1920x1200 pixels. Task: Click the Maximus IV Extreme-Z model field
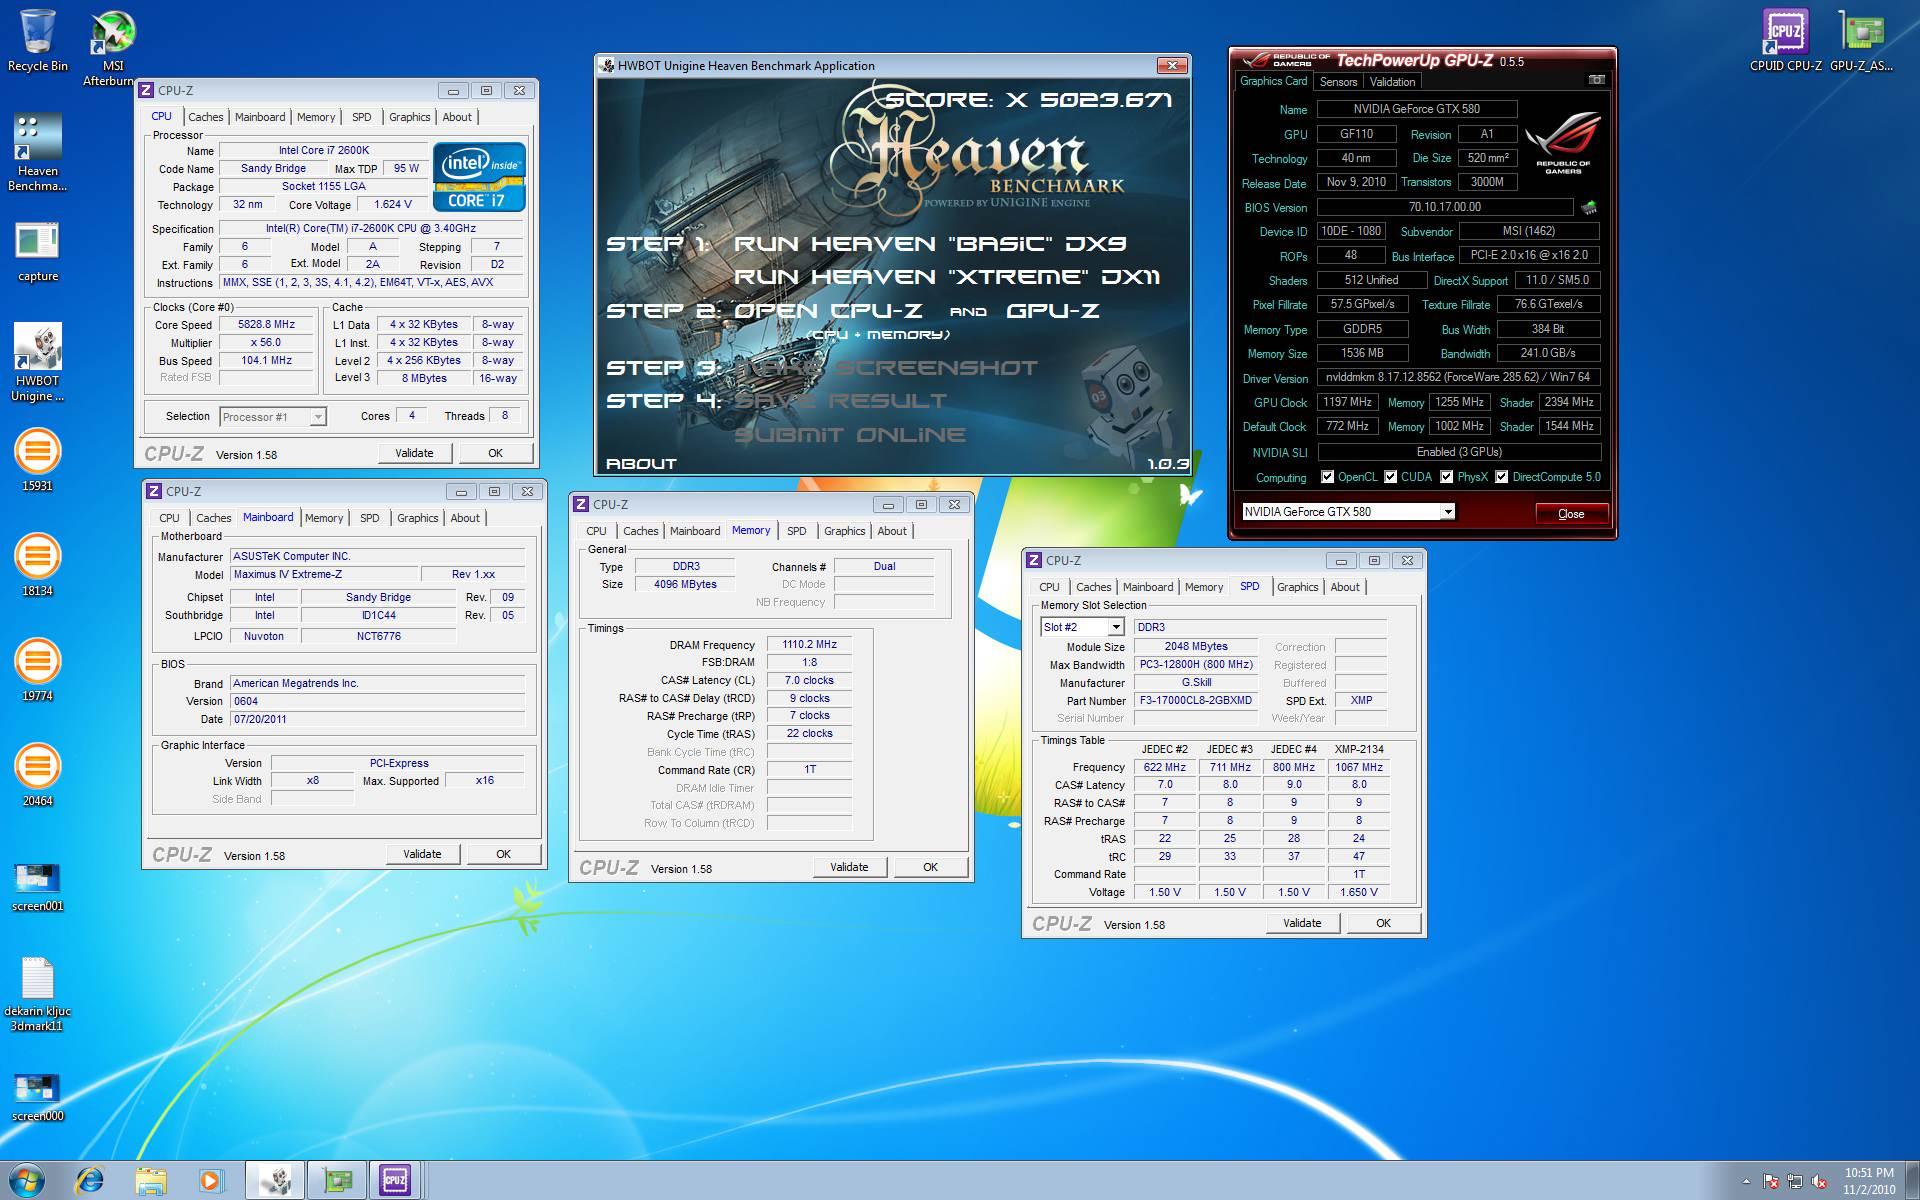pos(324,574)
